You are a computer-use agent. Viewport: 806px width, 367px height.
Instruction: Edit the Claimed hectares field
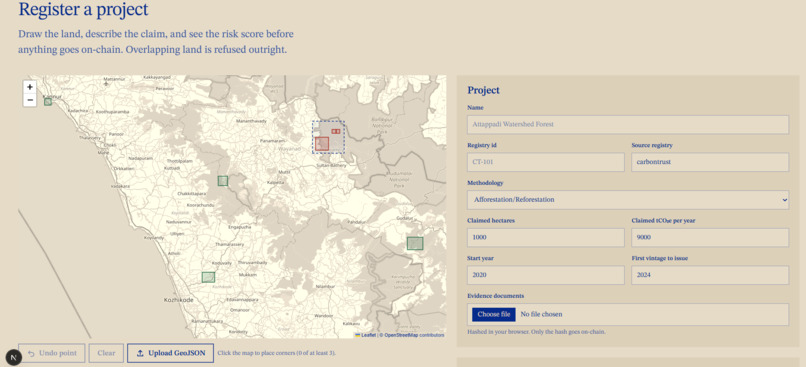click(546, 237)
